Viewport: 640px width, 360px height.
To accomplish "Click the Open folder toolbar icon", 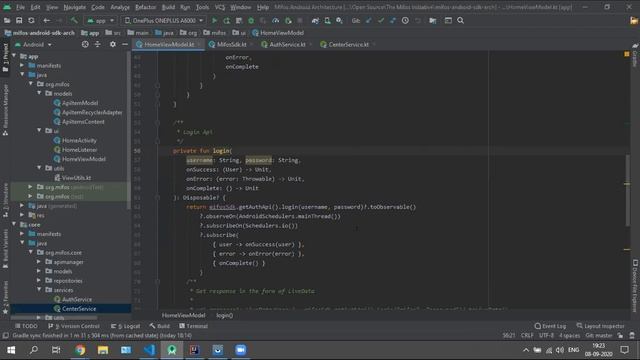I will [7, 20].
